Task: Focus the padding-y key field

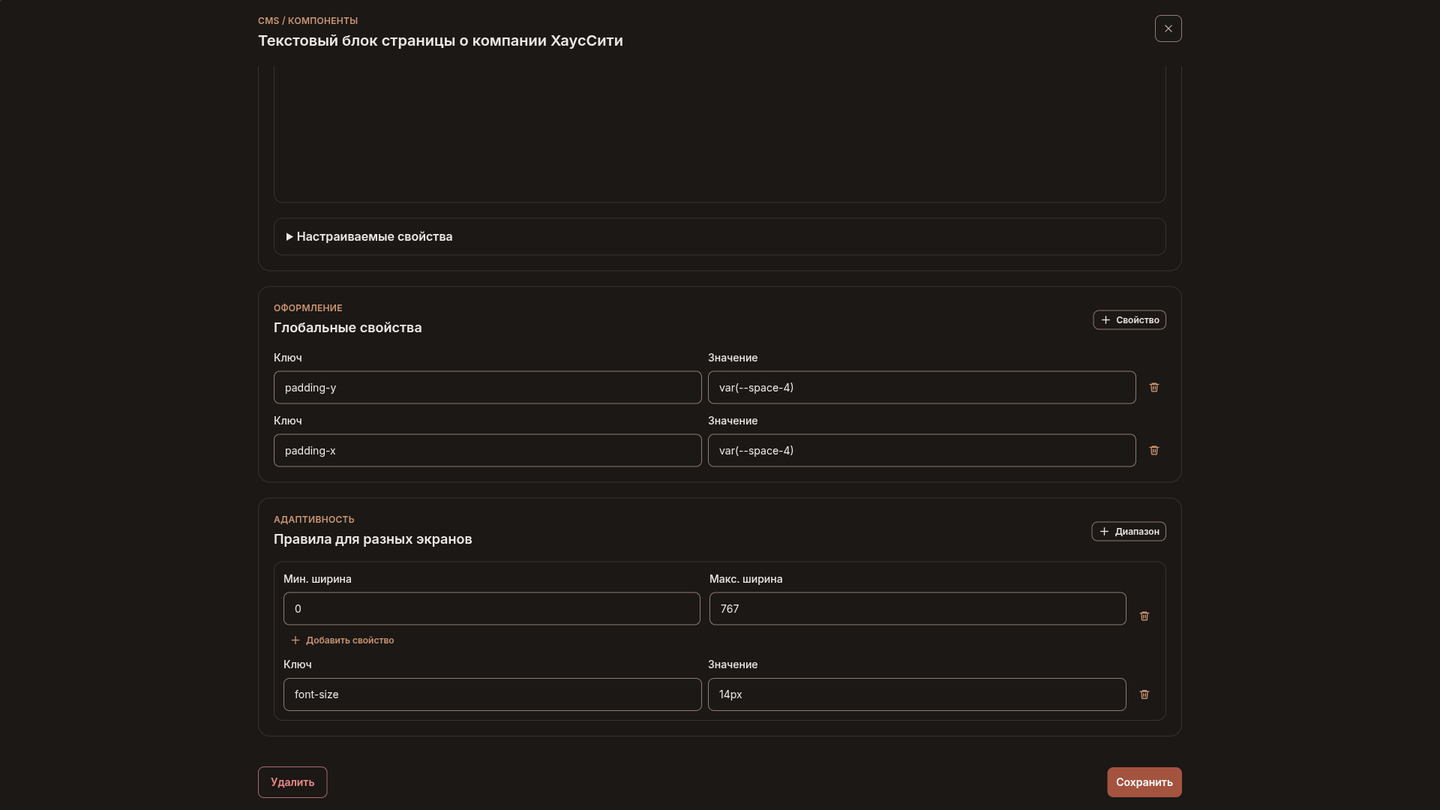Action: click(488, 387)
